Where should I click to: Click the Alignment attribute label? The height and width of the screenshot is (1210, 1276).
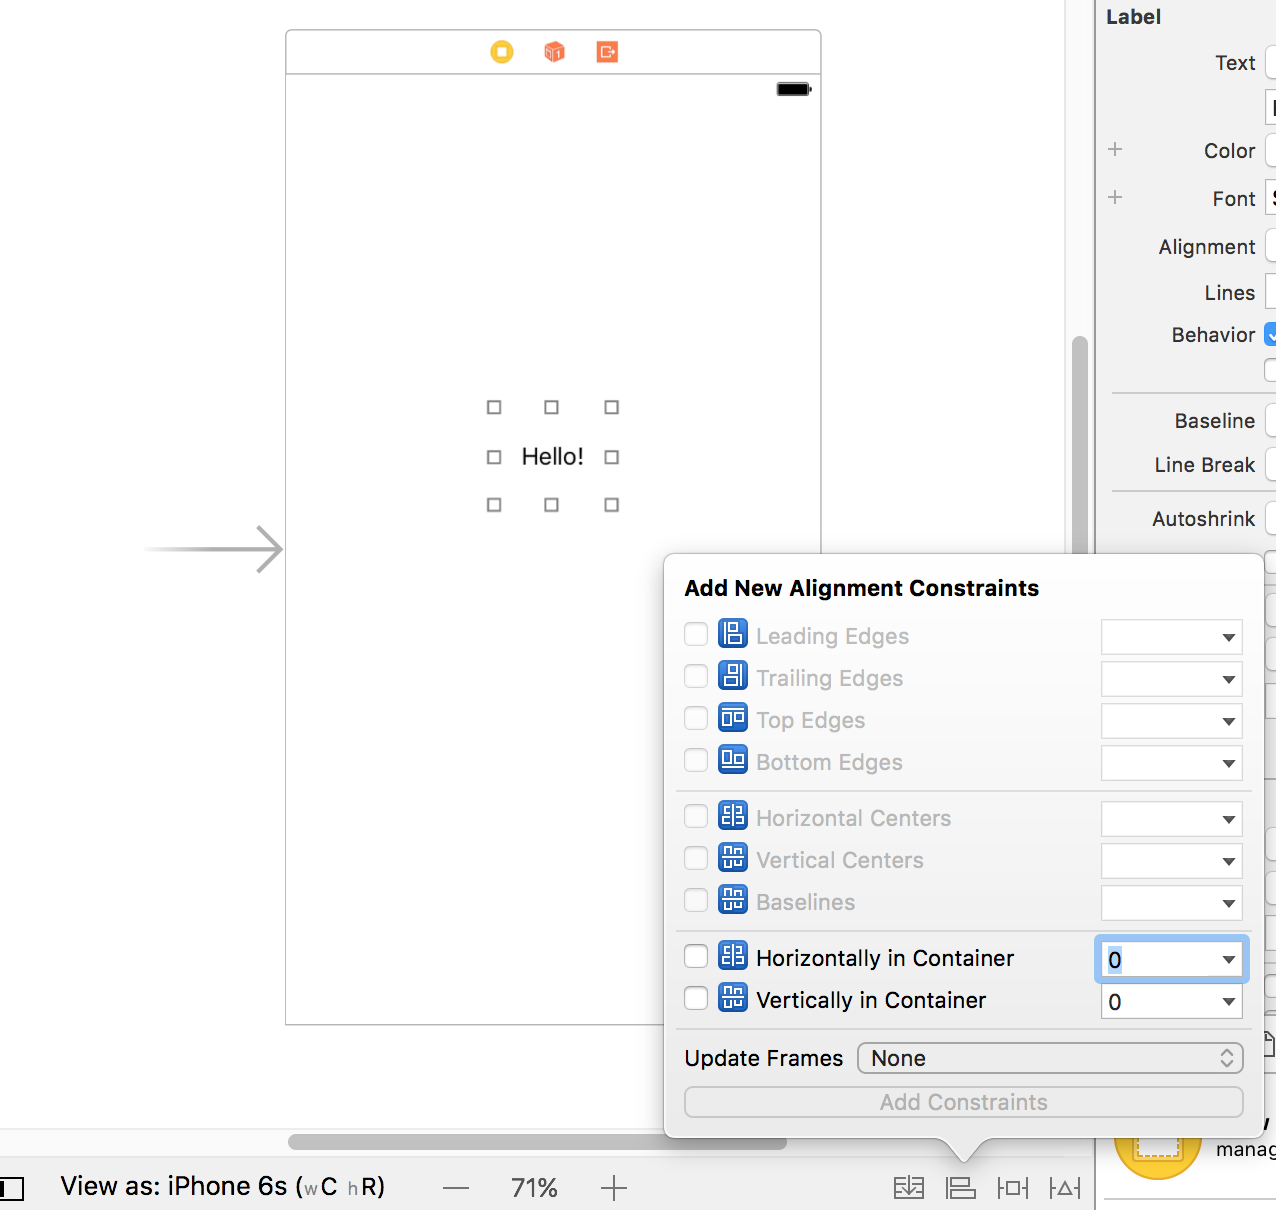1206,247
